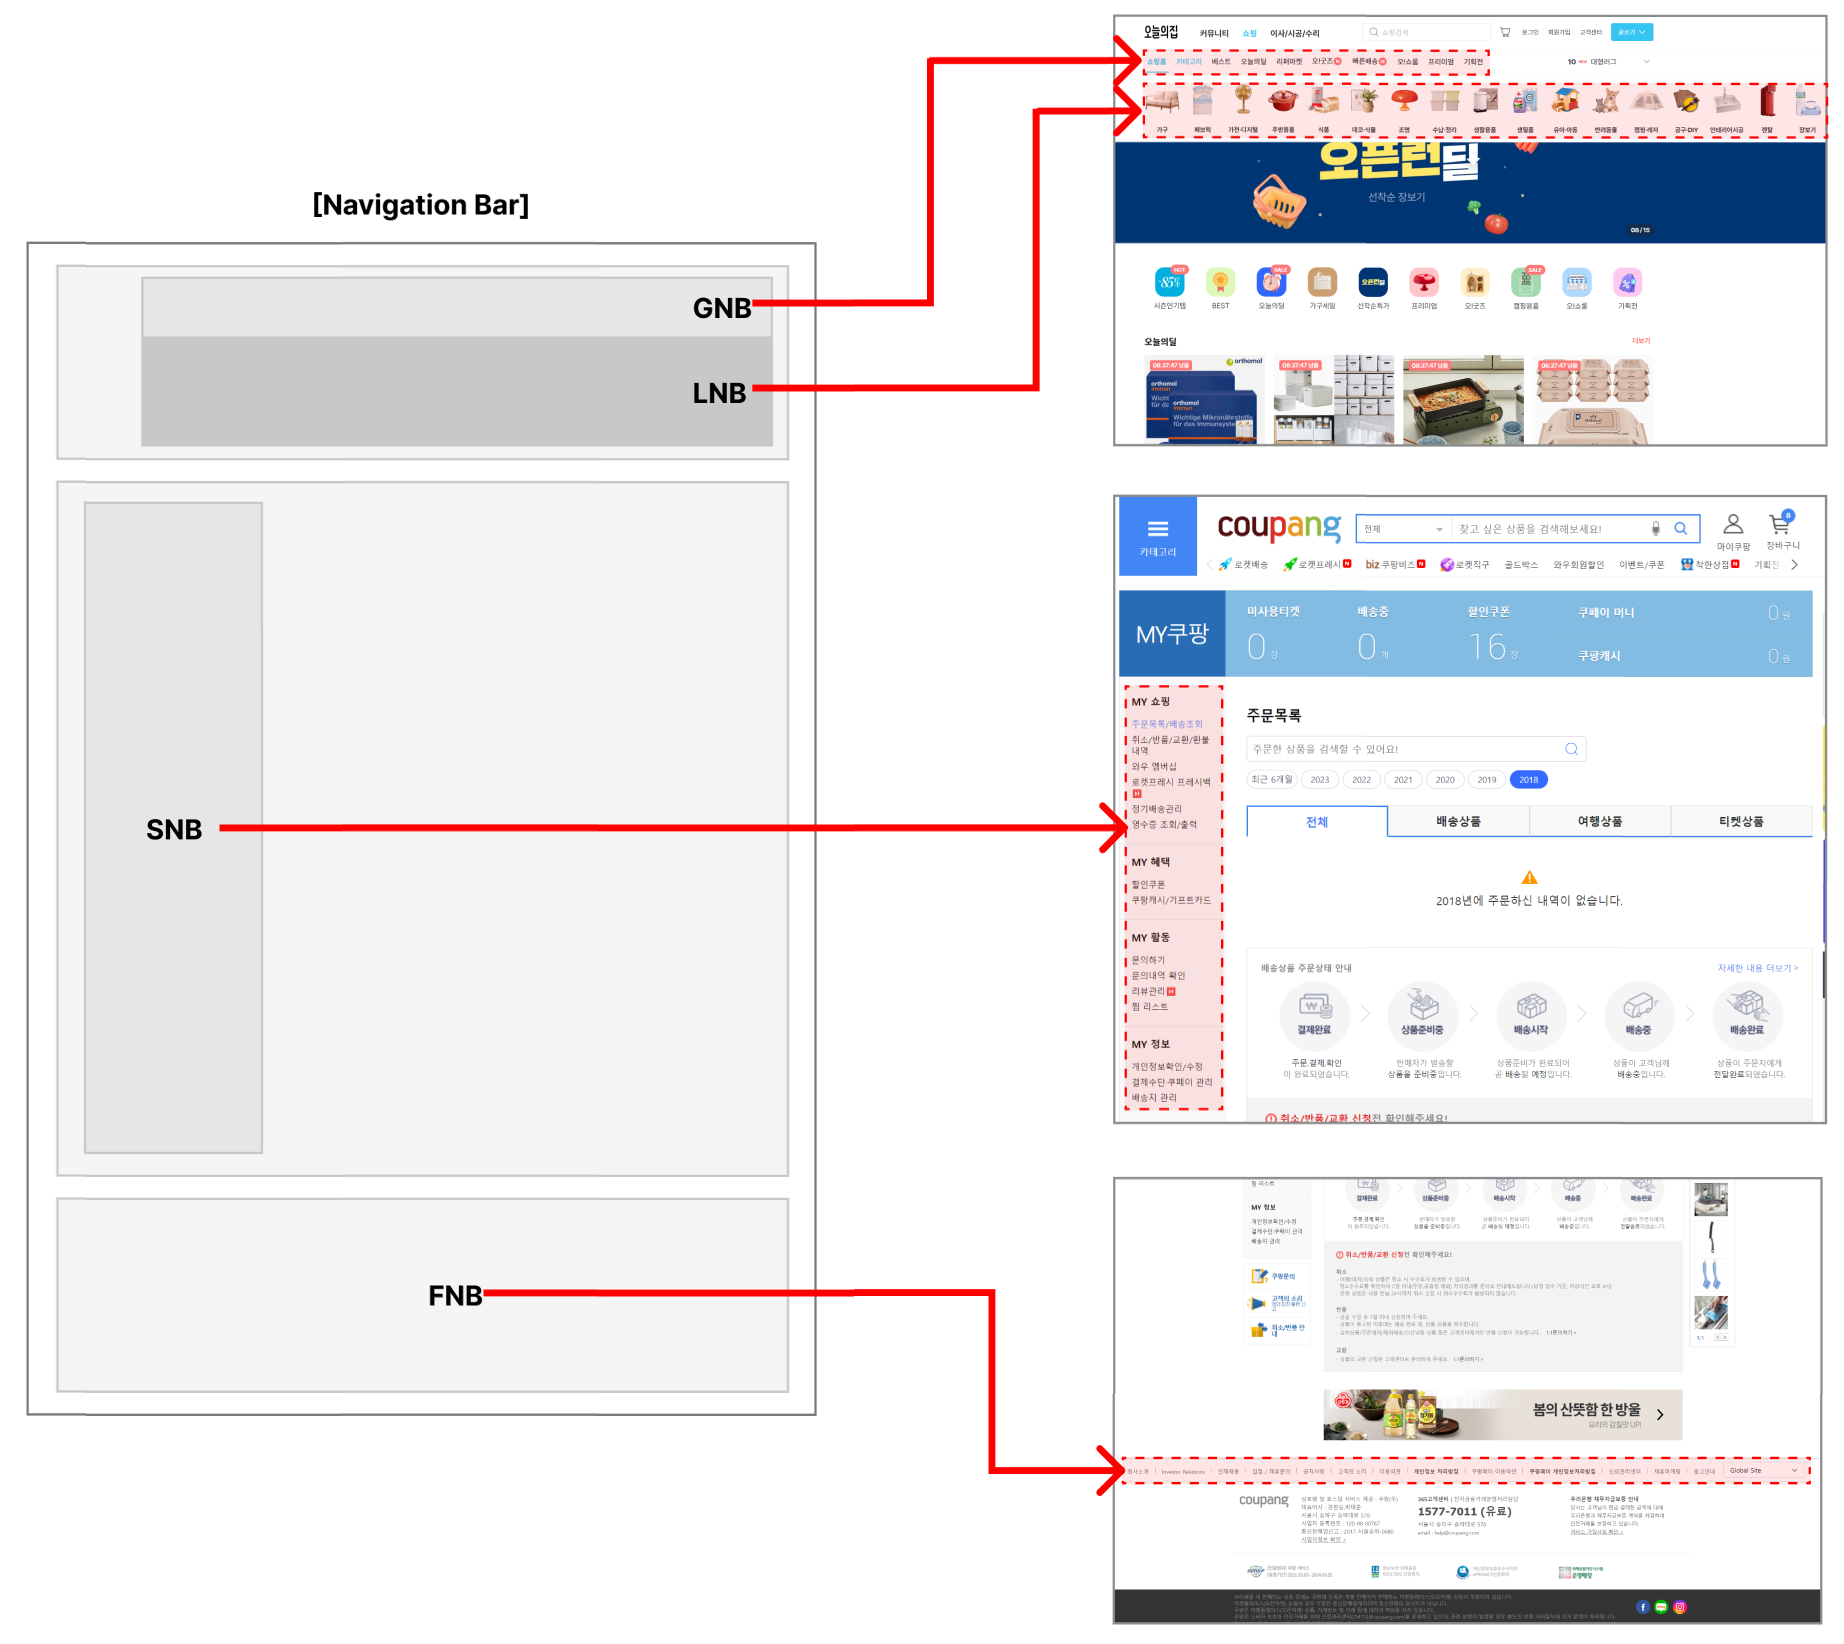The width and height of the screenshot is (1844, 1644).
Task: Switch to the 쇼핑 top menu
Action: pos(1249,33)
